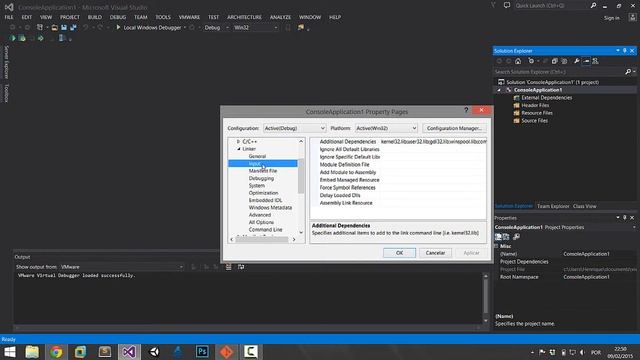
Task: Collapse the ConsoleApplication1 project node
Action: point(499,90)
